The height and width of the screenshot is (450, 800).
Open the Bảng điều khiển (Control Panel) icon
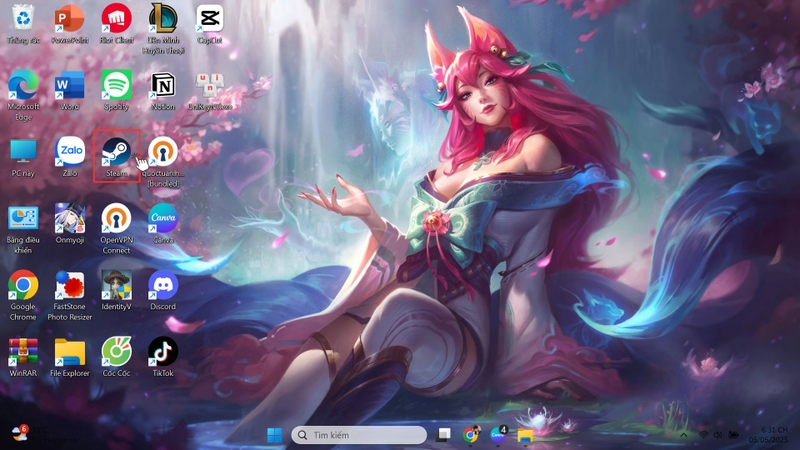click(x=23, y=230)
